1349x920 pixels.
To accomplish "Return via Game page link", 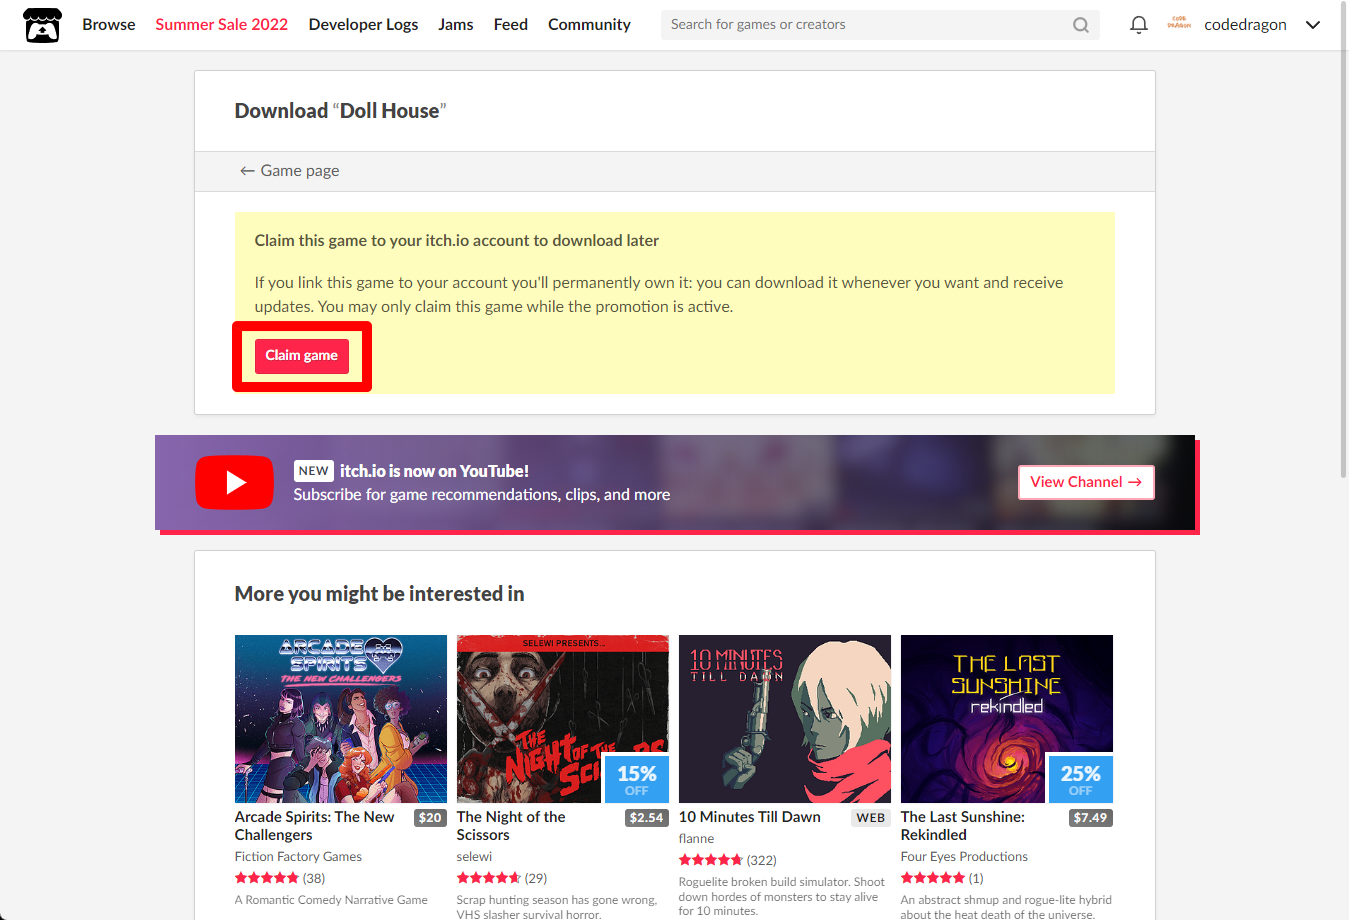I will (289, 171).
